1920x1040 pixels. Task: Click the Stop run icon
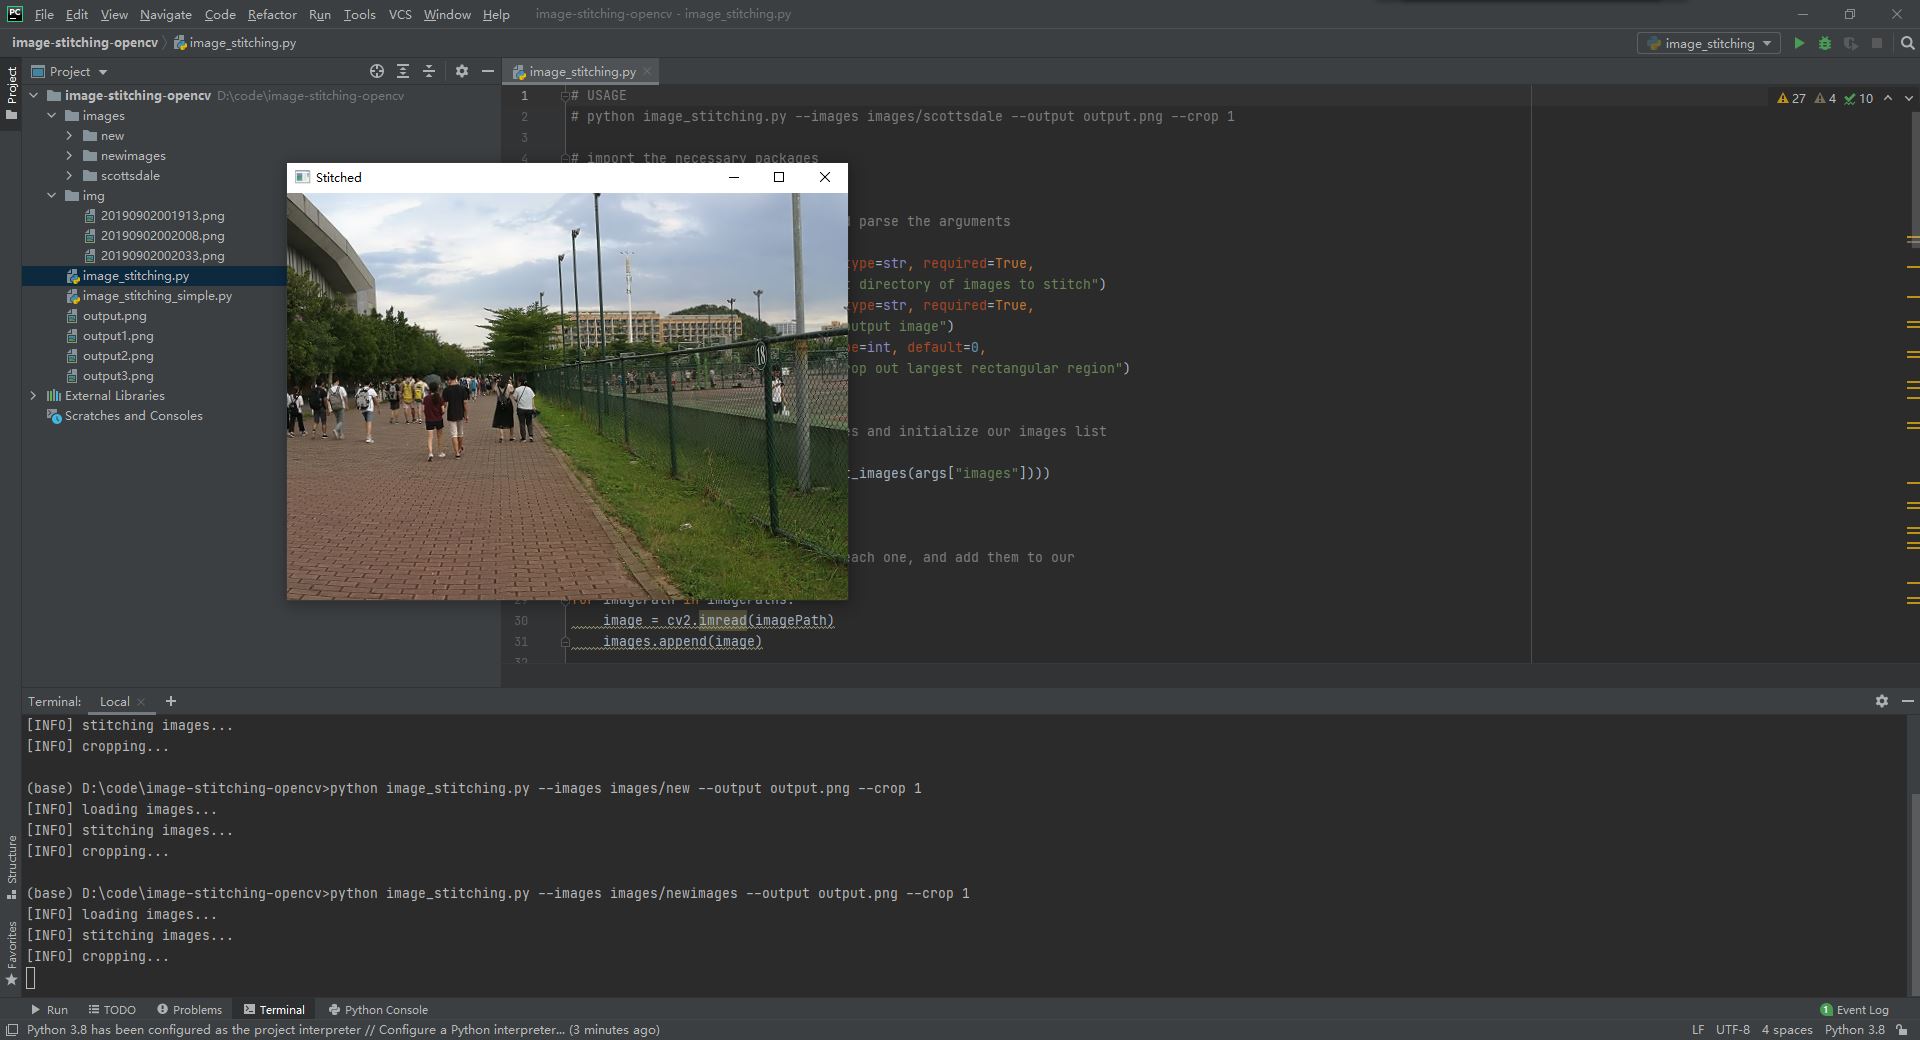coord(1877,43)
